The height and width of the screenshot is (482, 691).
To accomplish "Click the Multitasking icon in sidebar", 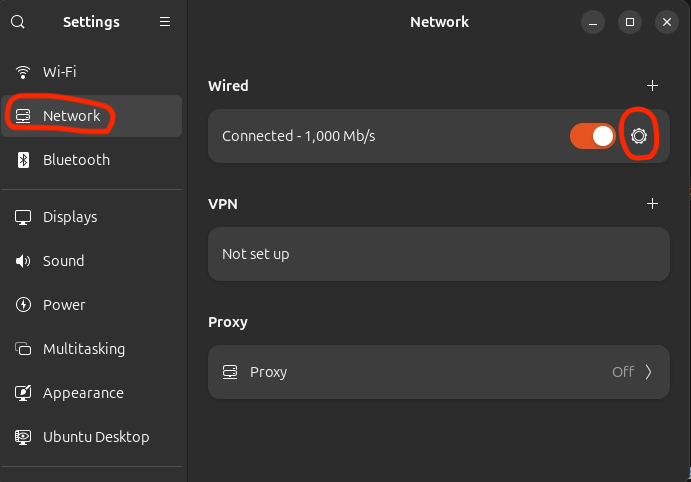I will pos(23,349).
